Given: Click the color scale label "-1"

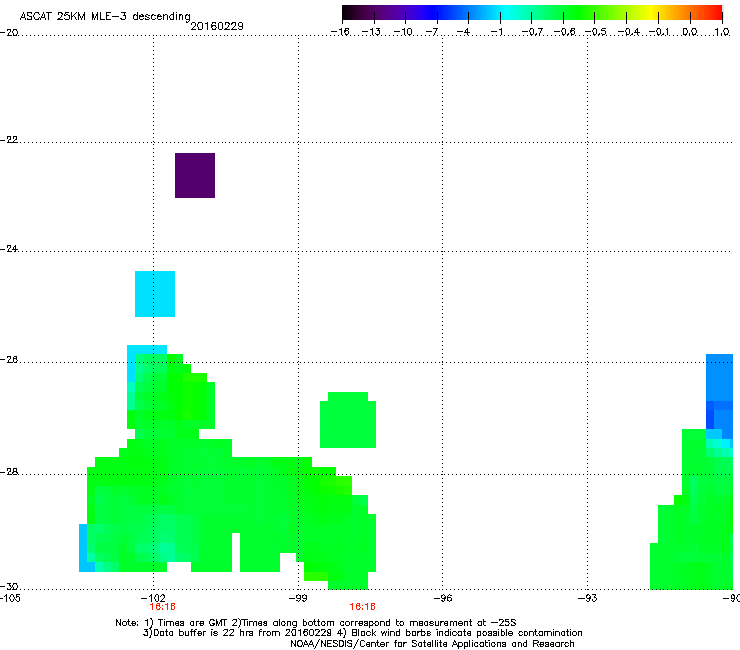Looking at the screenshot, I should (497, 32).
